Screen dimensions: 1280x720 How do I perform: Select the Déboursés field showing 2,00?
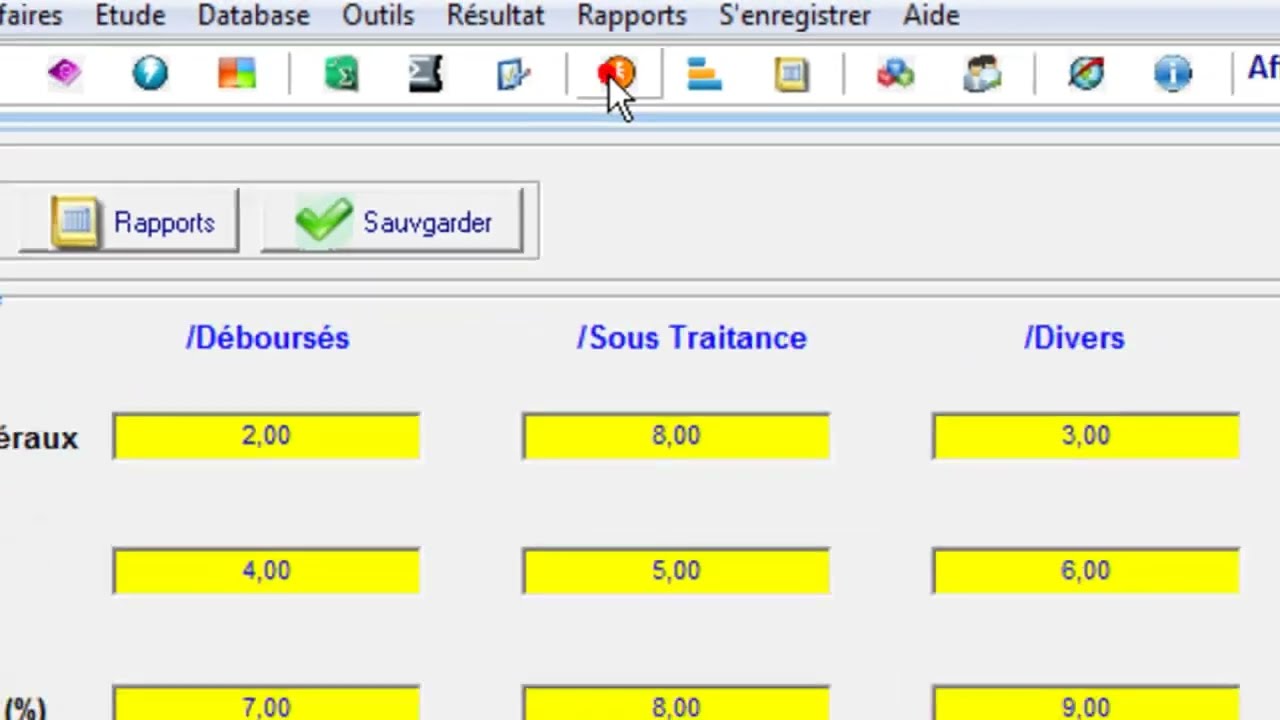266,436
